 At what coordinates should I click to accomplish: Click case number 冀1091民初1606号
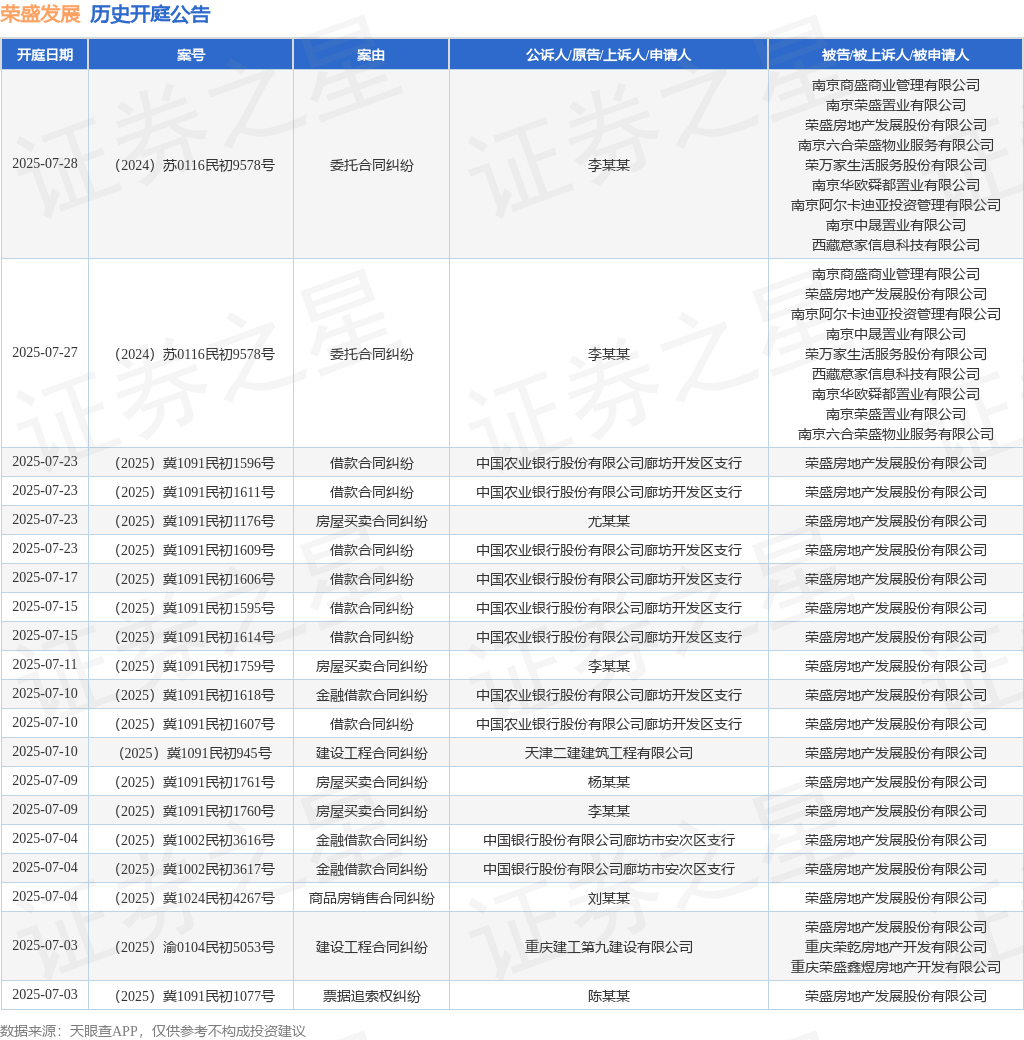(195, 579)
